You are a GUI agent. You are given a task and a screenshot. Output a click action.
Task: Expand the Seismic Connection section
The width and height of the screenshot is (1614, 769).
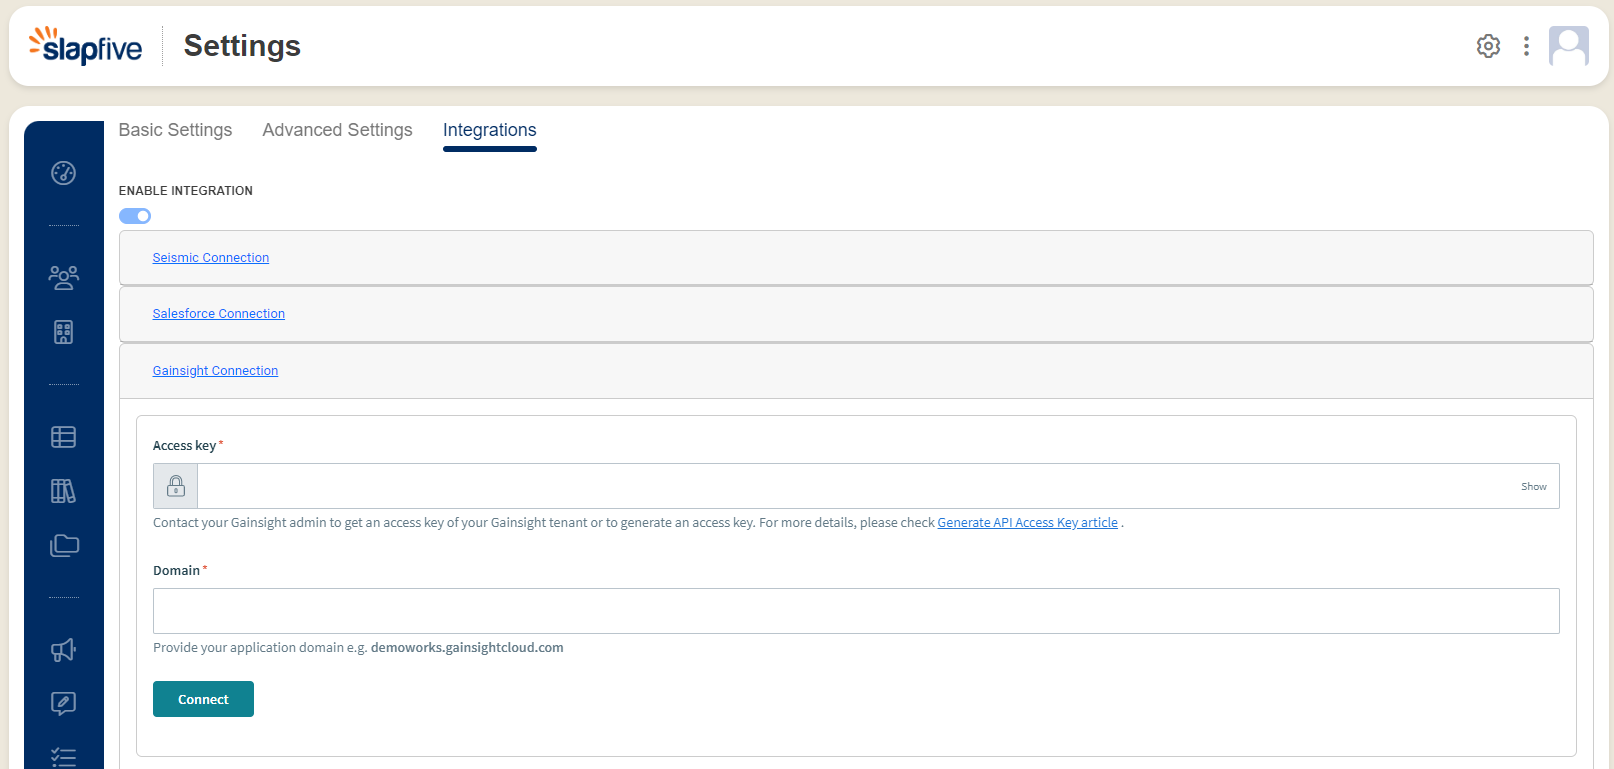click(x=210, y=258)
